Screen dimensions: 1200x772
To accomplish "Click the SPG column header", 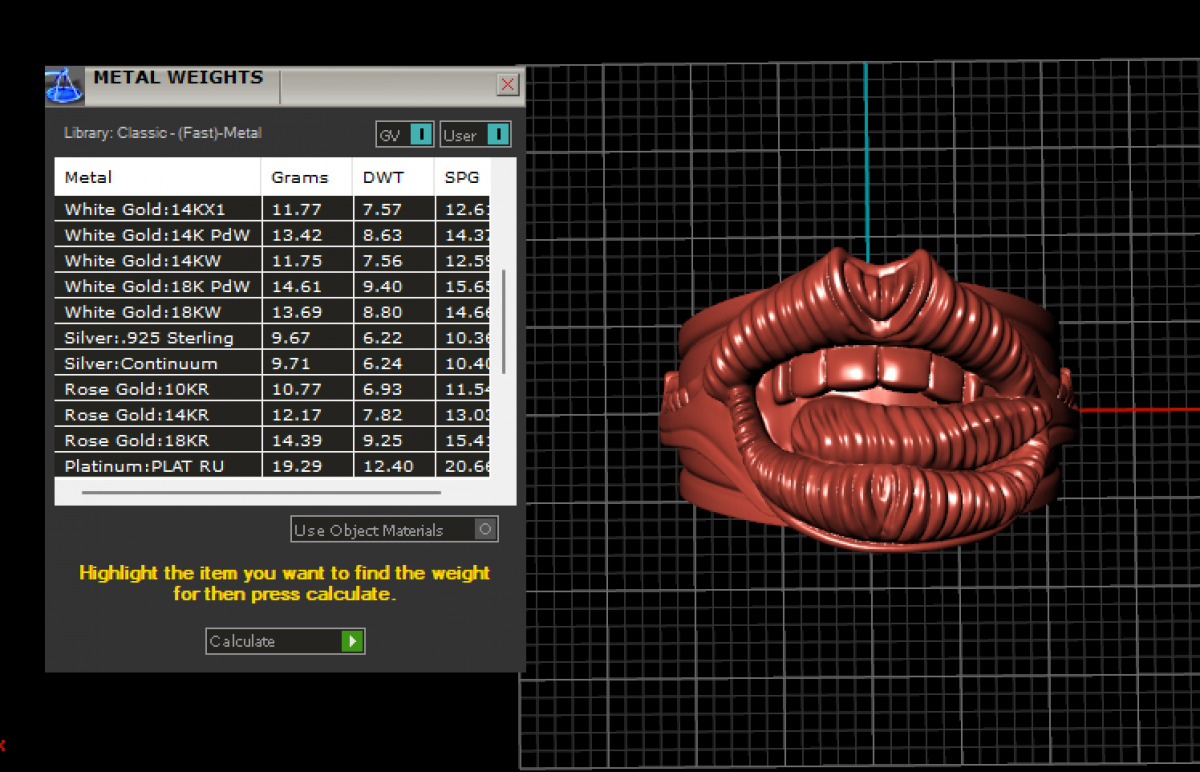I will (462, 177).
